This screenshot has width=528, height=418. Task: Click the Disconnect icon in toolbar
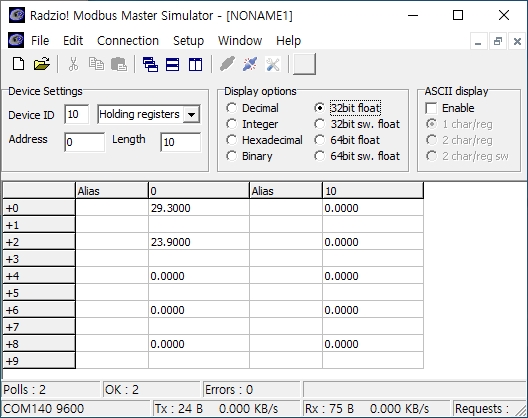click(x=250, y=64)
